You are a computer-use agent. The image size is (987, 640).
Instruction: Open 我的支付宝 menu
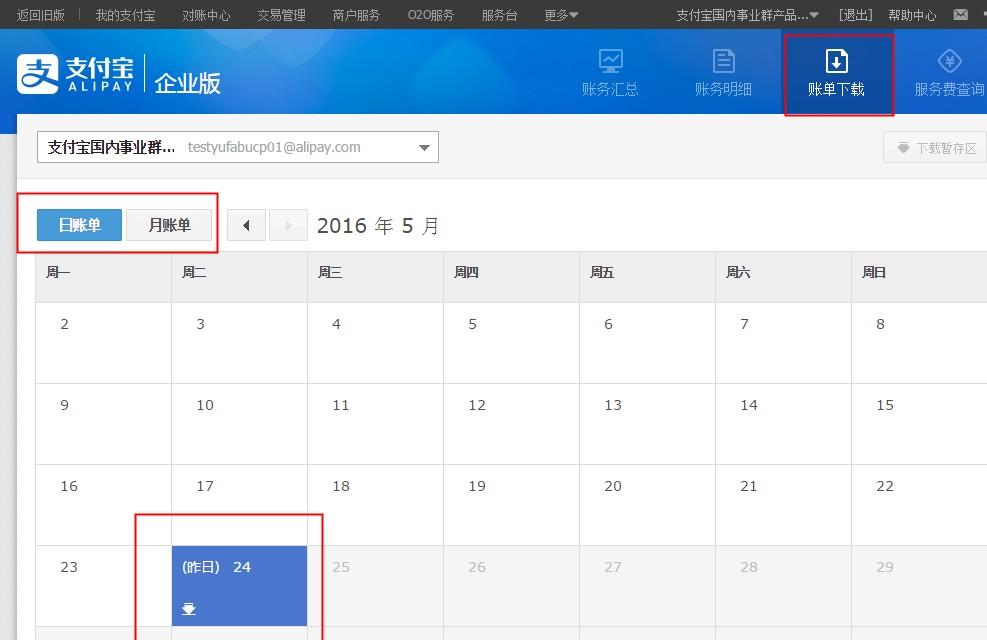pos(125,14)
